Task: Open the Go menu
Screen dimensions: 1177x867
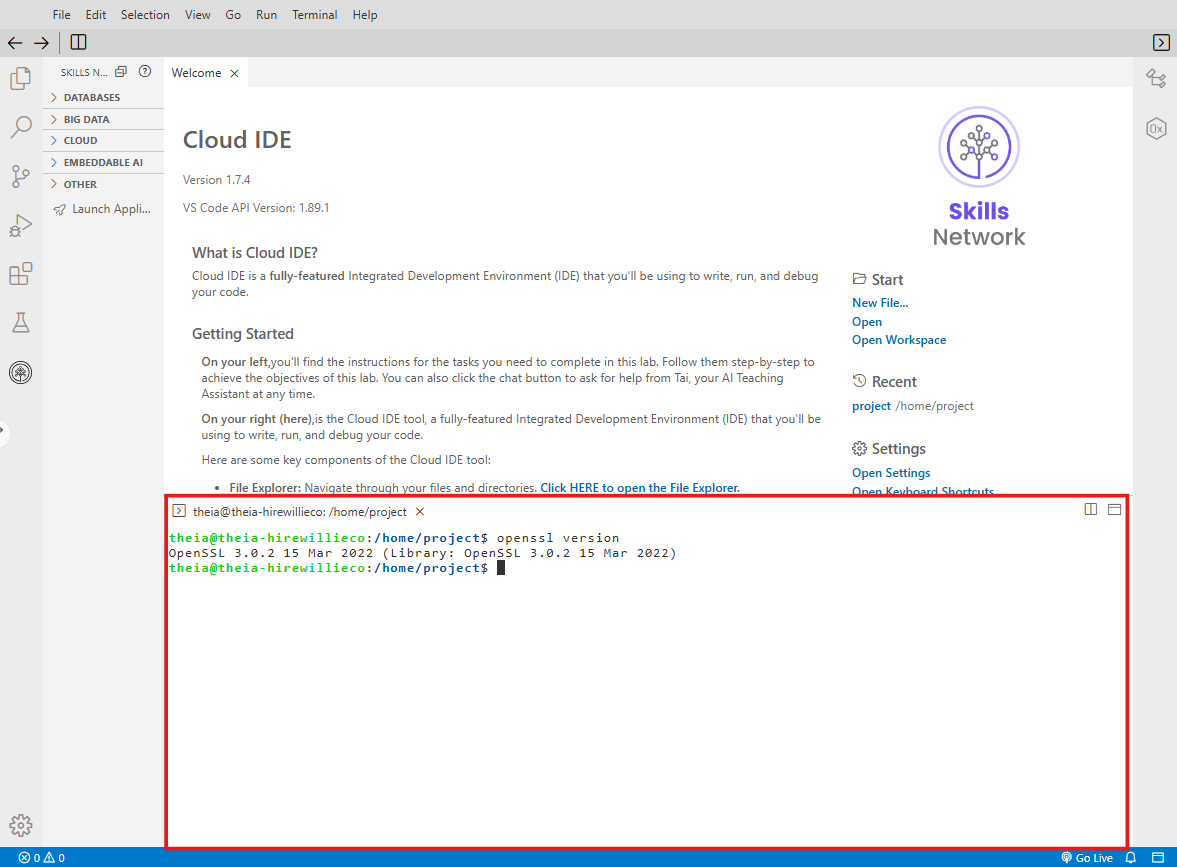Action: click(233, 15)
